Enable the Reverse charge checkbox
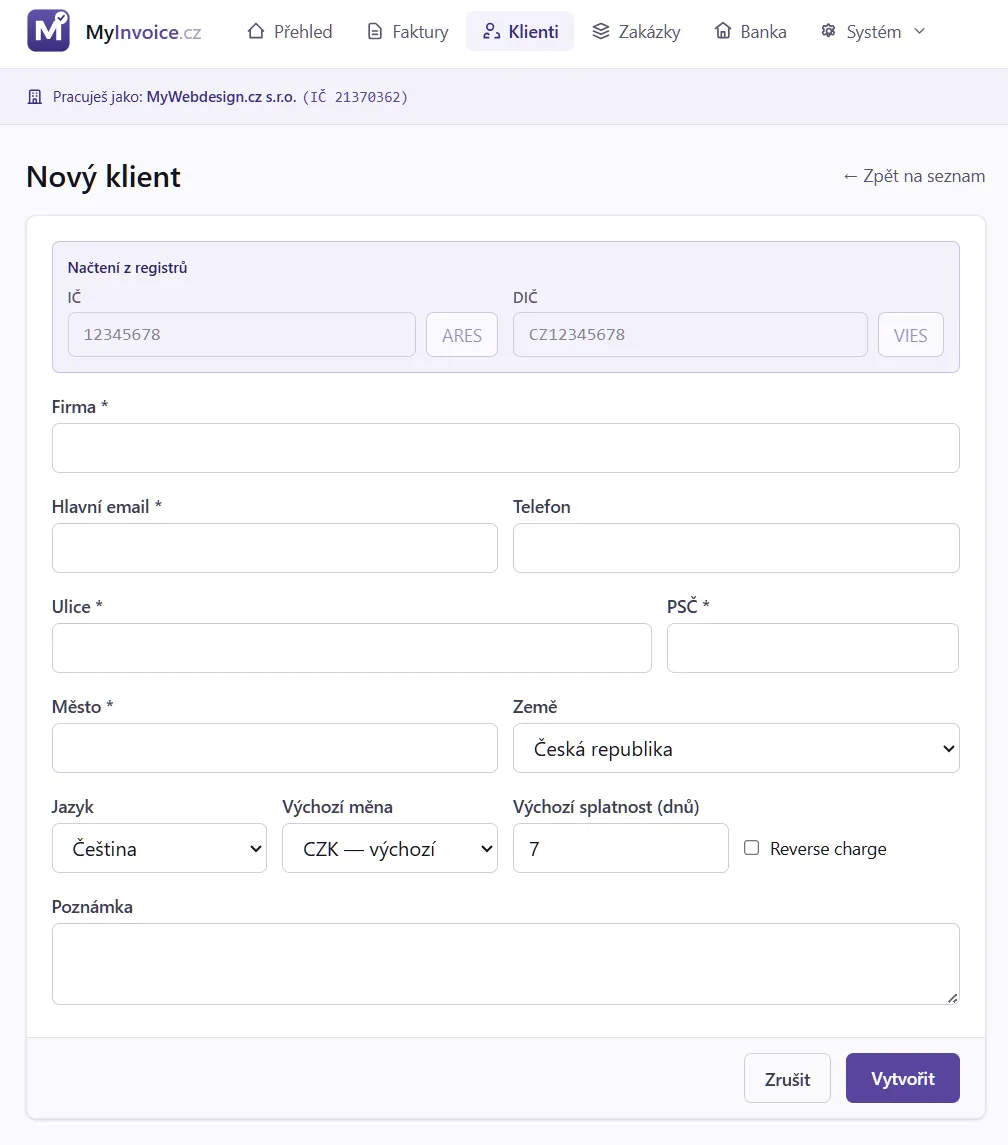Image resolution: width=1008 pixels, height=1145 pixels. 751,848
